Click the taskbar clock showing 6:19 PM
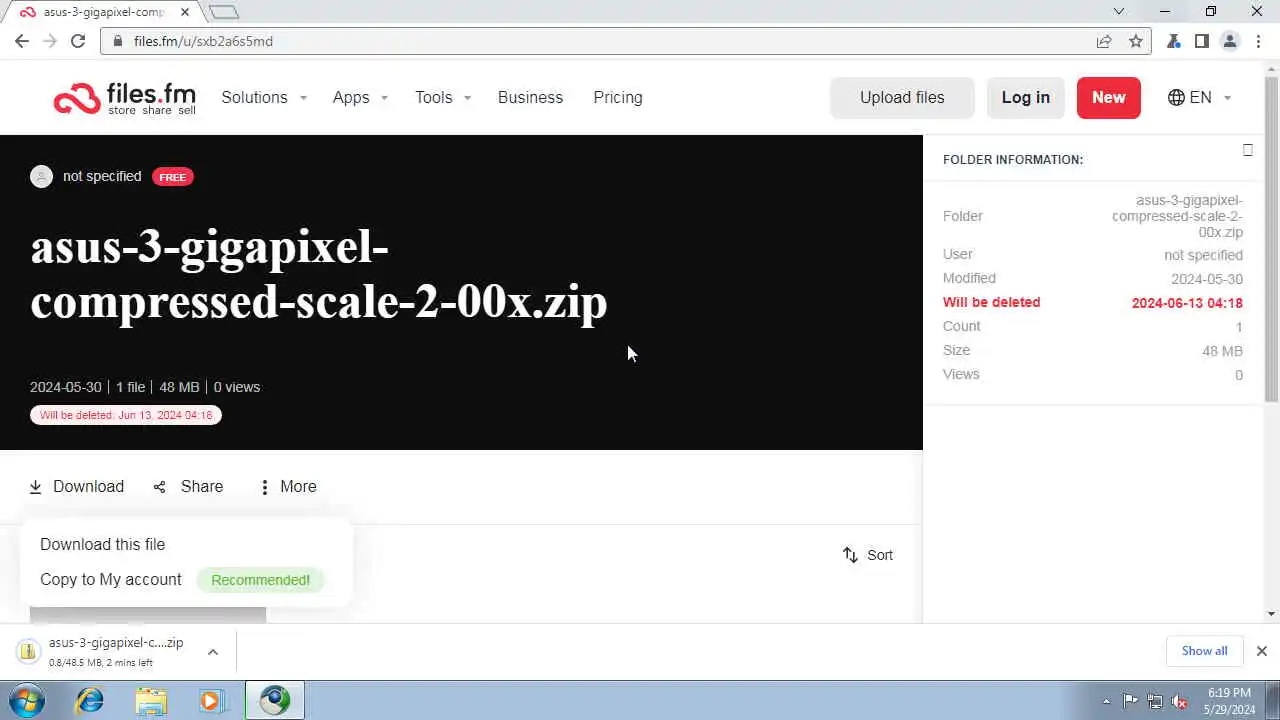The width and height of the screenshot is (1280, 720). click(x=1229, y=701)
